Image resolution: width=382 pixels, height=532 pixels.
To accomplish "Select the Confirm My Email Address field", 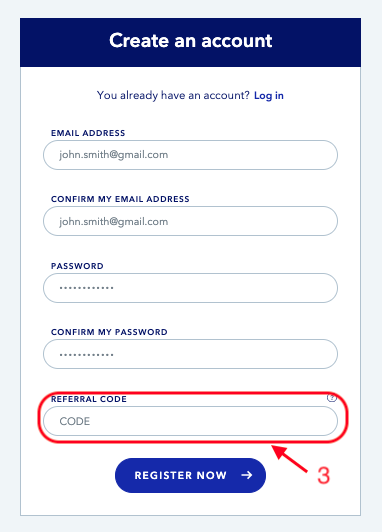I will 190,221.
